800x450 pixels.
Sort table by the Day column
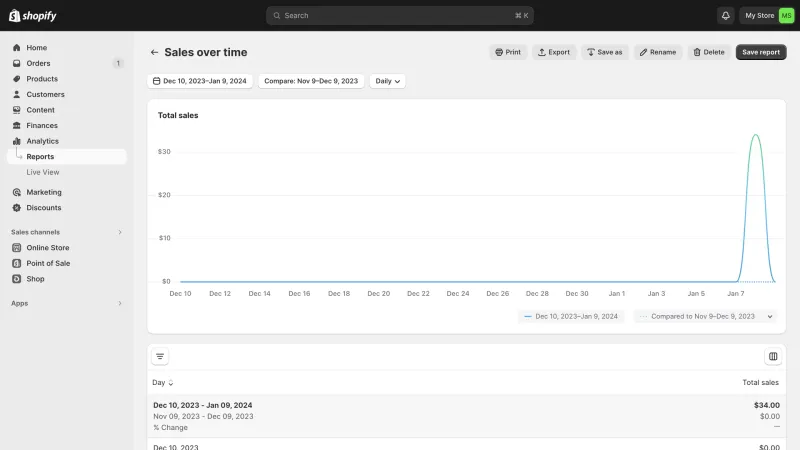point(163,382)
